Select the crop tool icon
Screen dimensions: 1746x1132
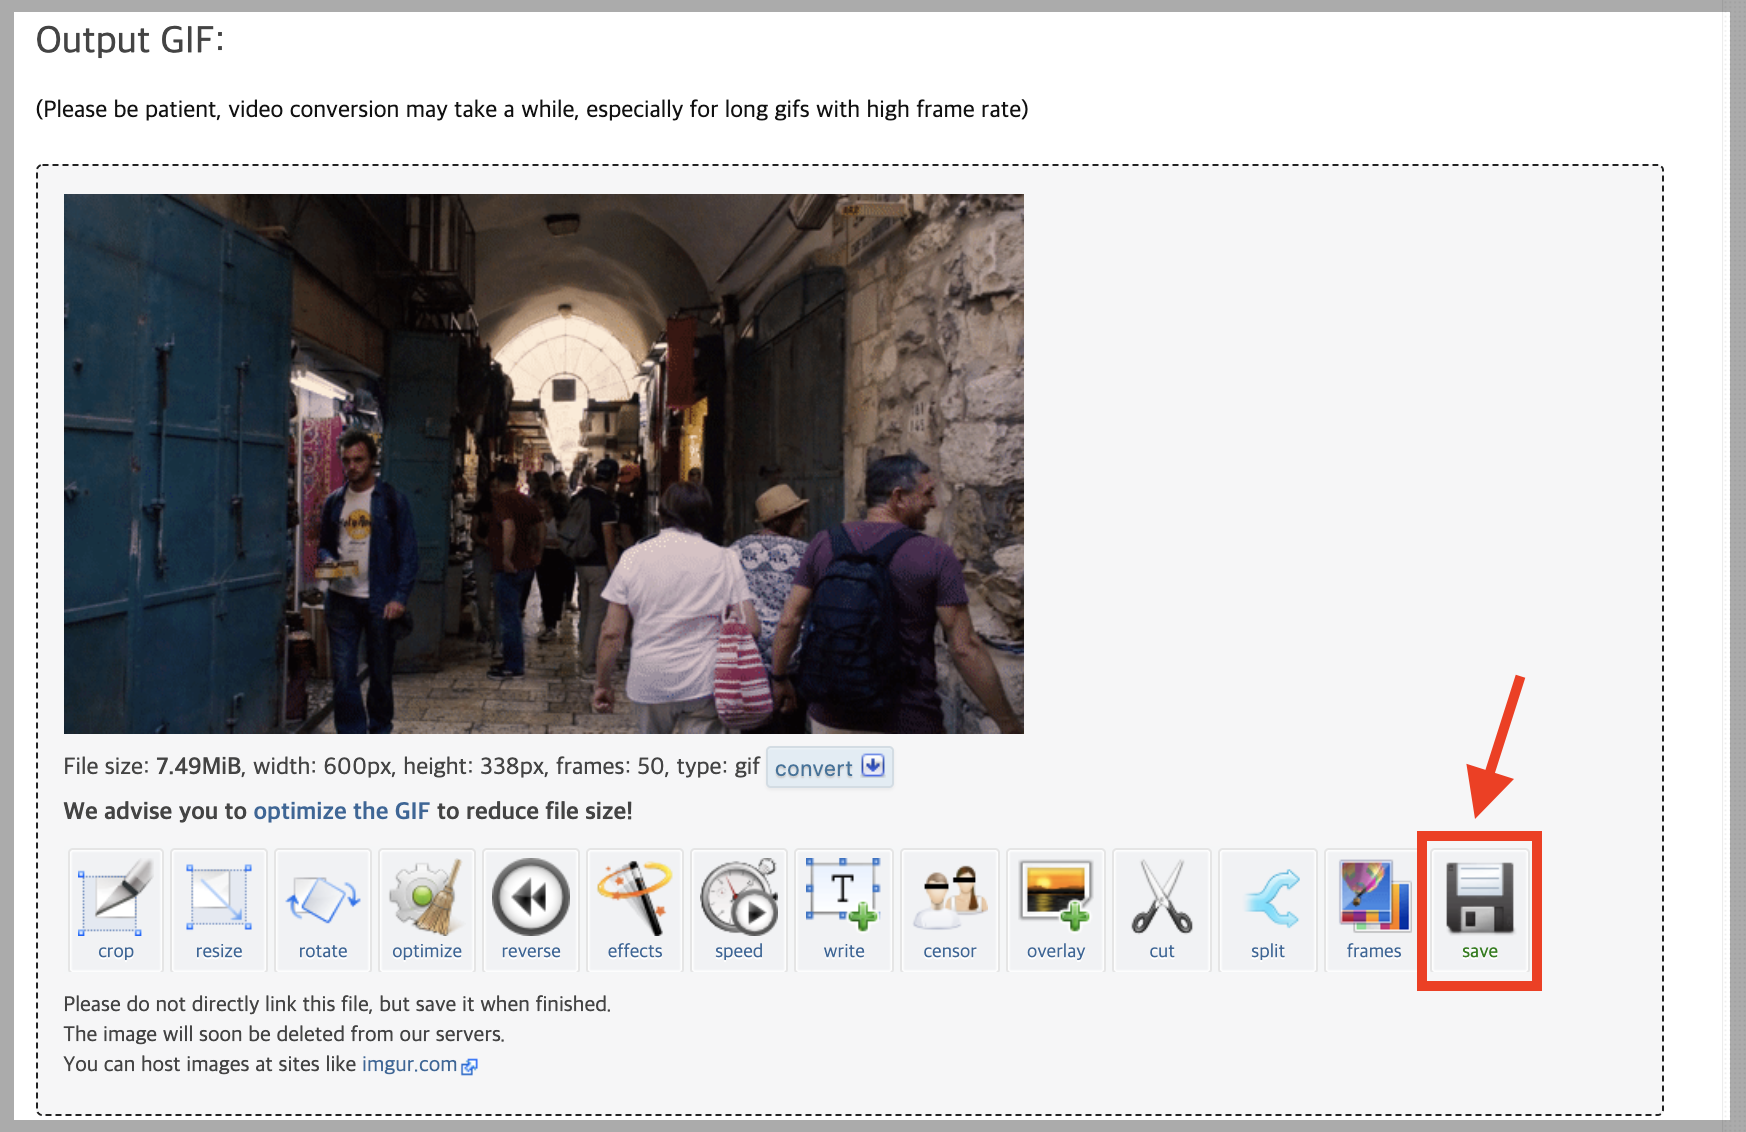click(x=116, y=910)
